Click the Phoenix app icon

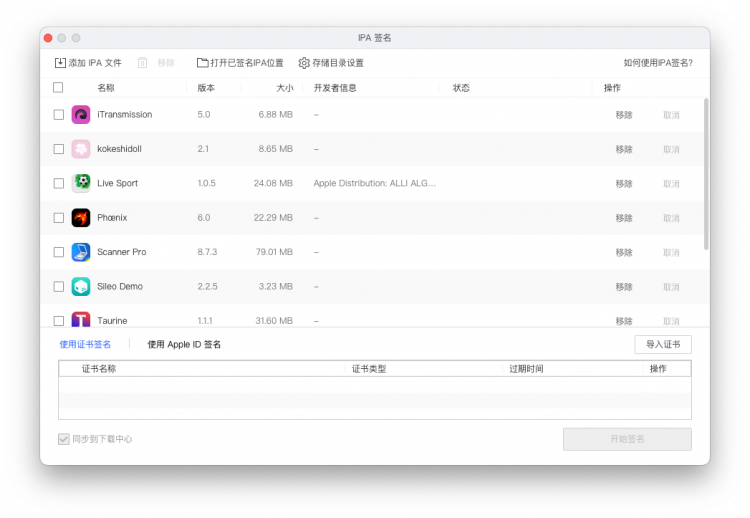click(81, 218)
